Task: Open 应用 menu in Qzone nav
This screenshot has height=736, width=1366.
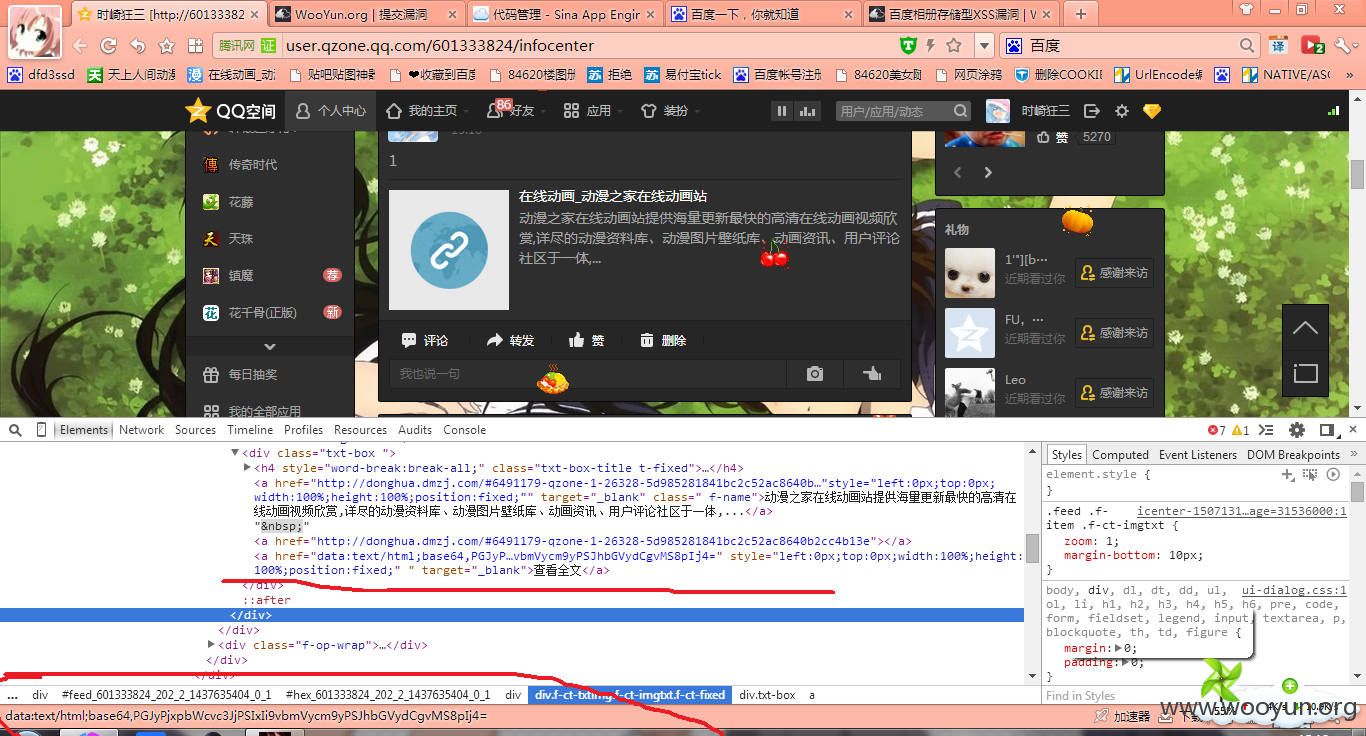Action: 587,111
